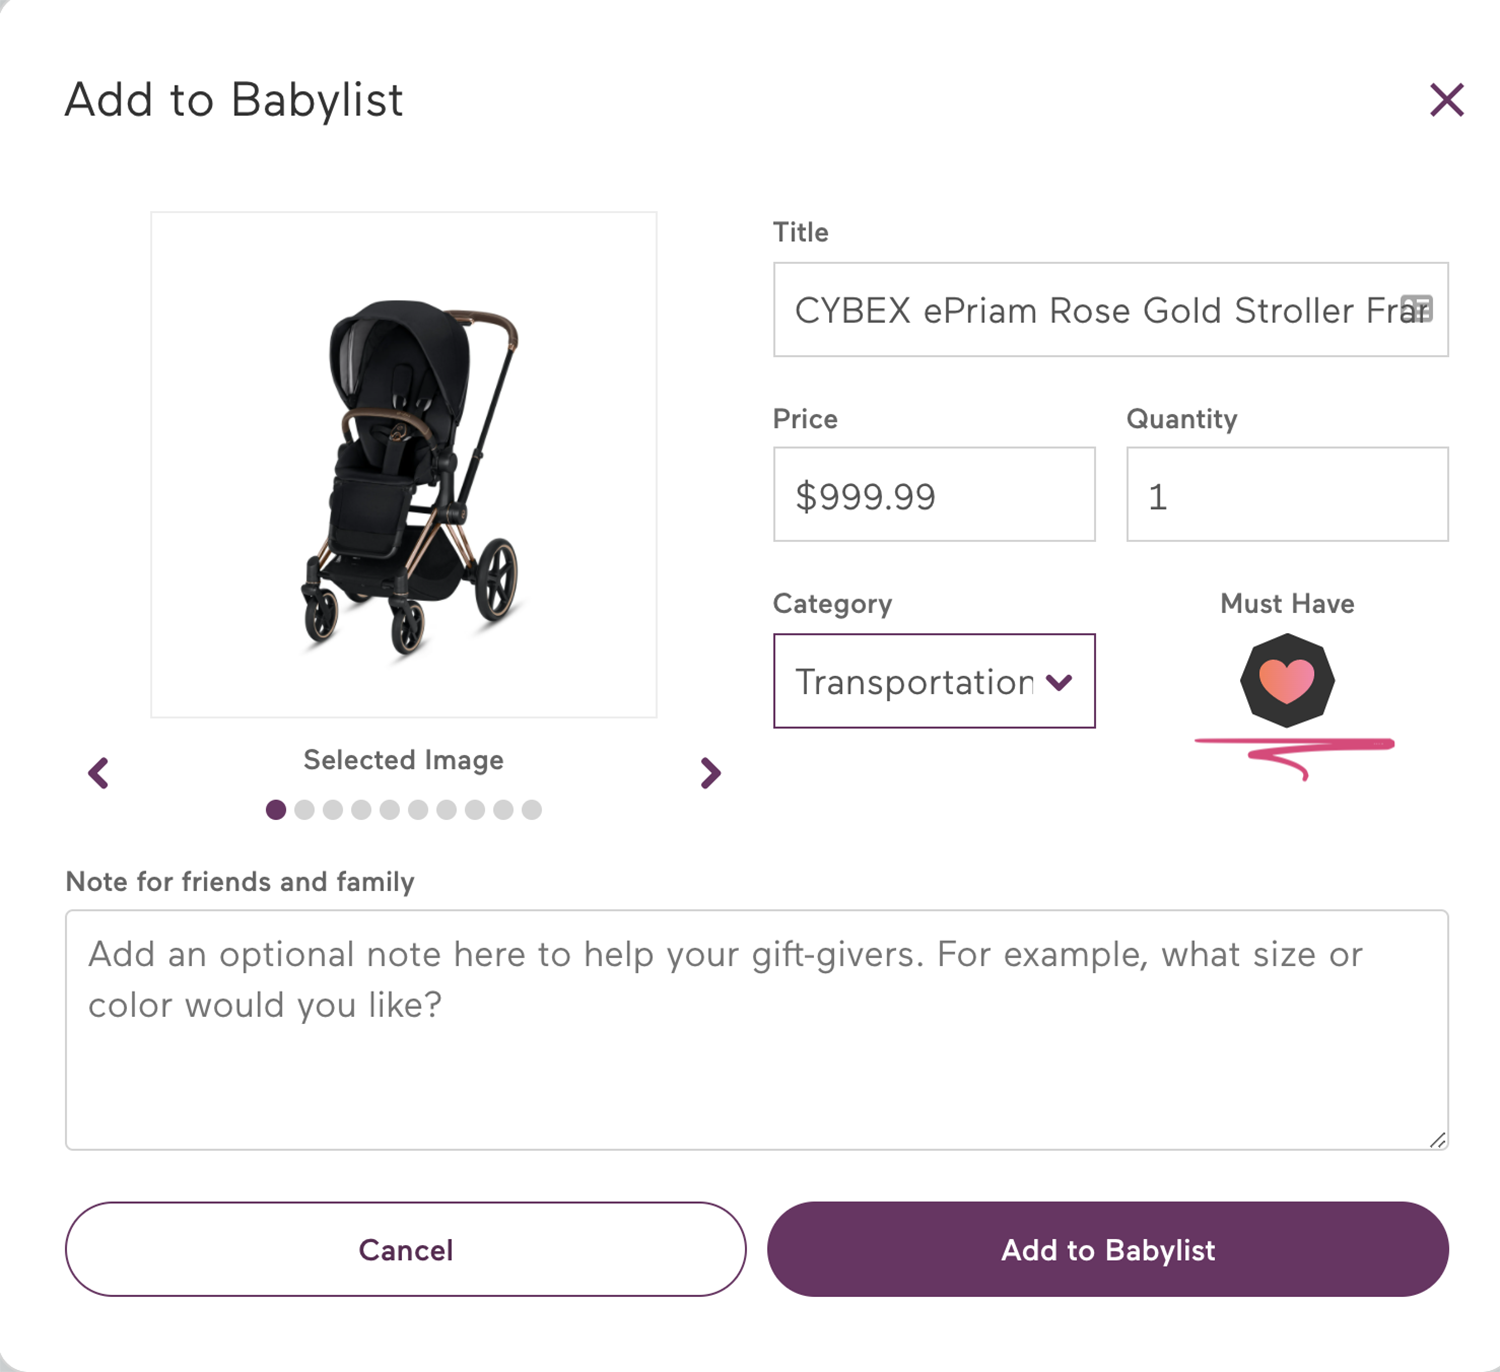
Task: Click the Quantity field showing 1
Action: [x=1286, y=494]
